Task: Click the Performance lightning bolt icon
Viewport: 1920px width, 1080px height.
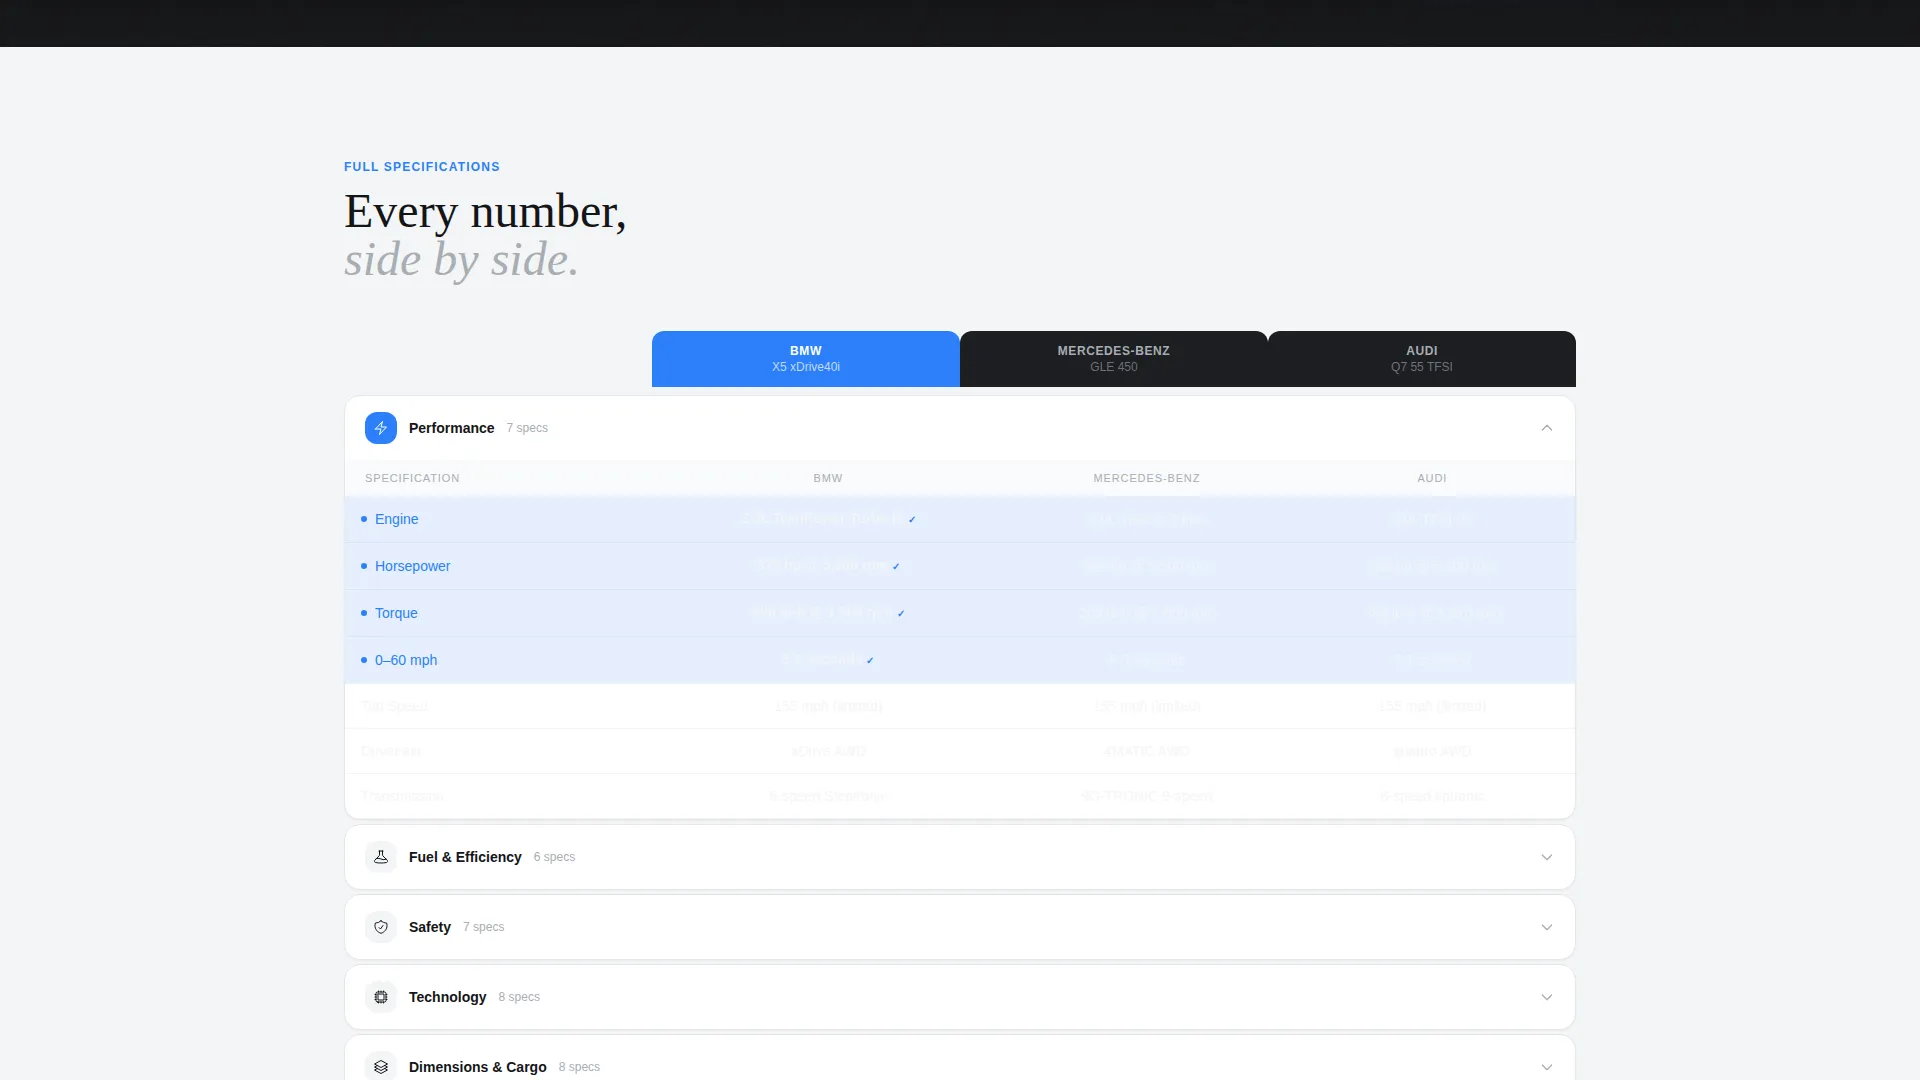Action: coord(381,428)
